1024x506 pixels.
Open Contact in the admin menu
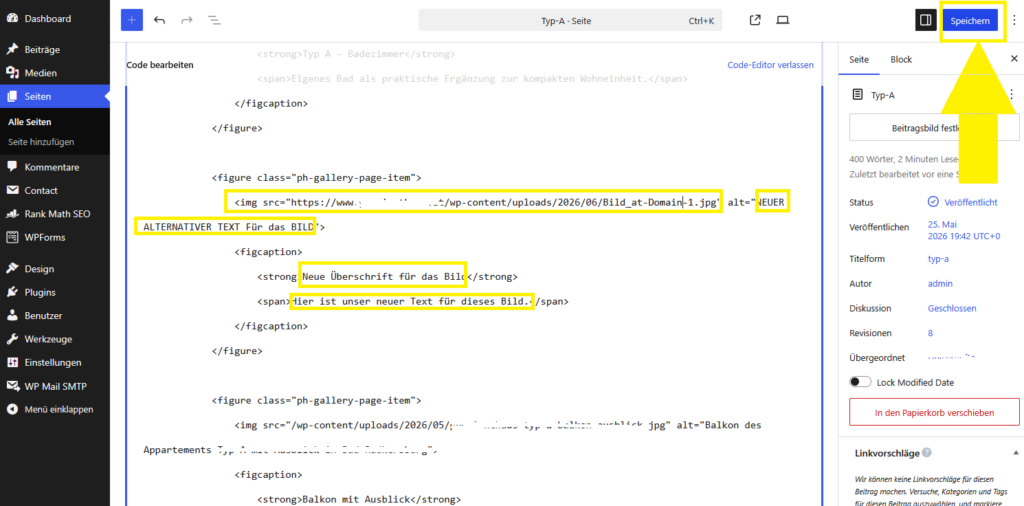tap(55, 191)
